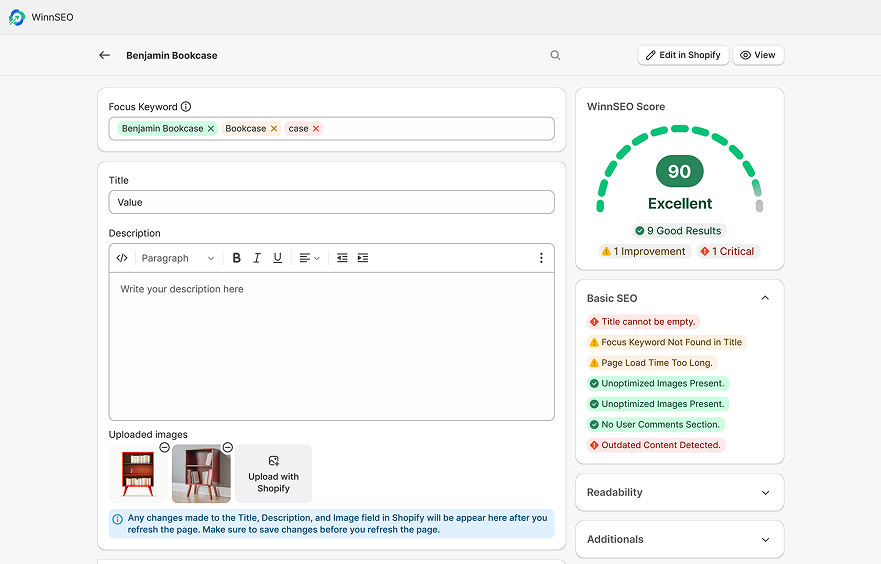Click 'Outdated Content Detected.' item
The image size is (881, 564).
656,445
